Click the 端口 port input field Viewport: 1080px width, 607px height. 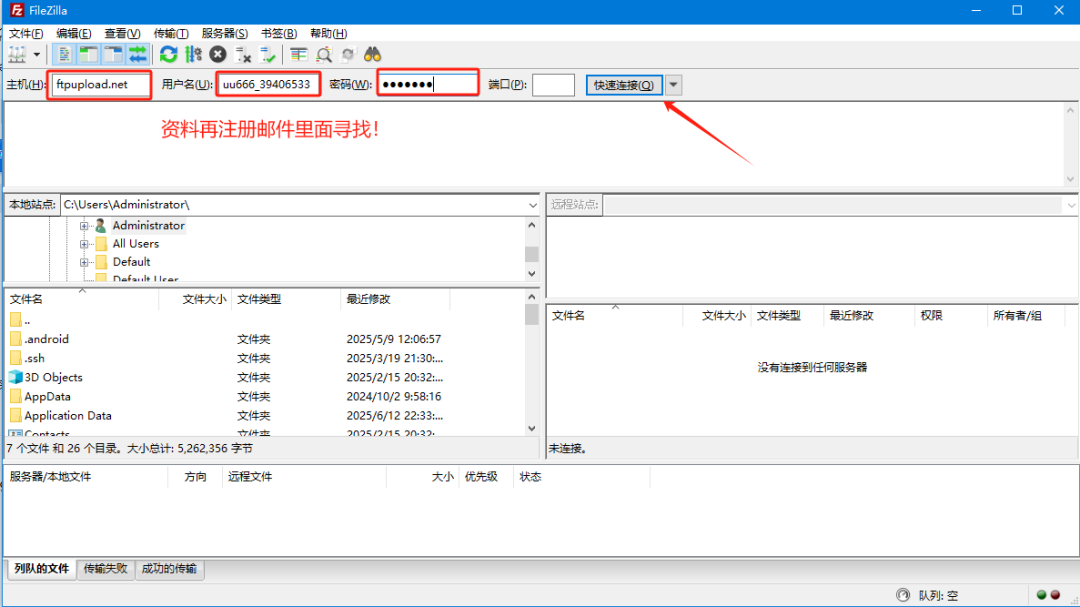click(553, 85)
